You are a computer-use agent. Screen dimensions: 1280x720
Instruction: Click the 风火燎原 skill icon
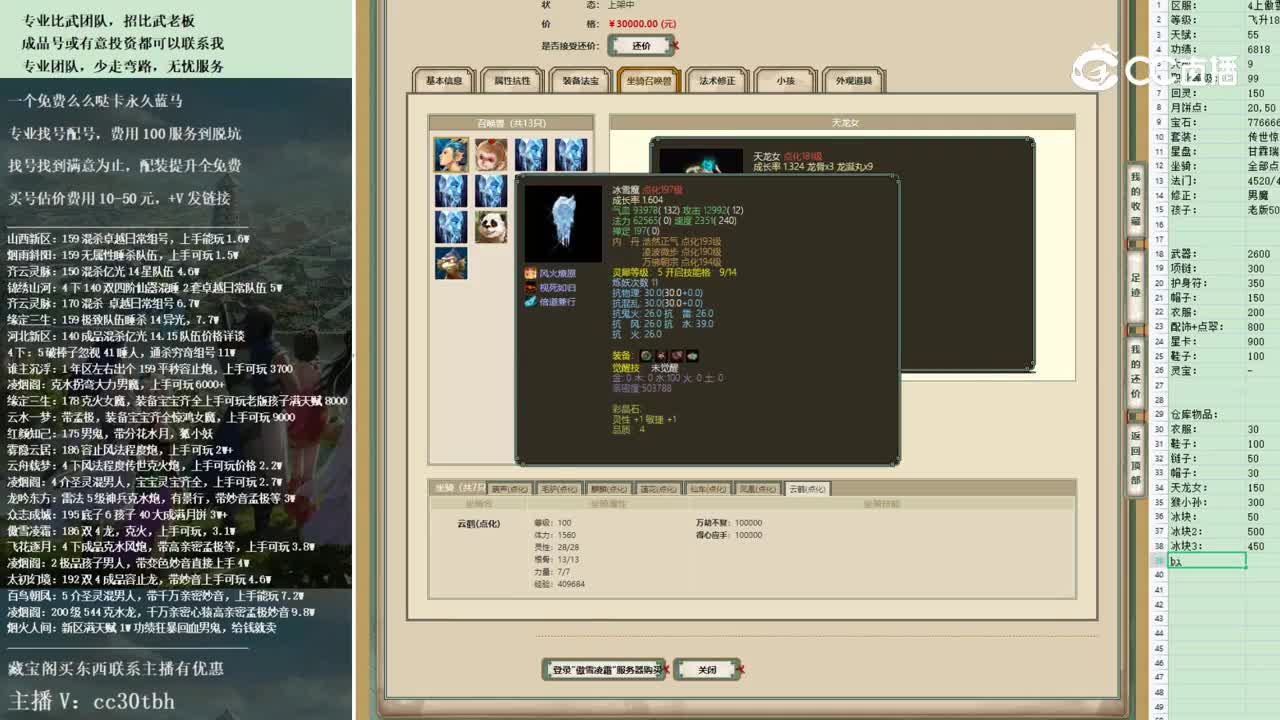[x=531, y=273]
